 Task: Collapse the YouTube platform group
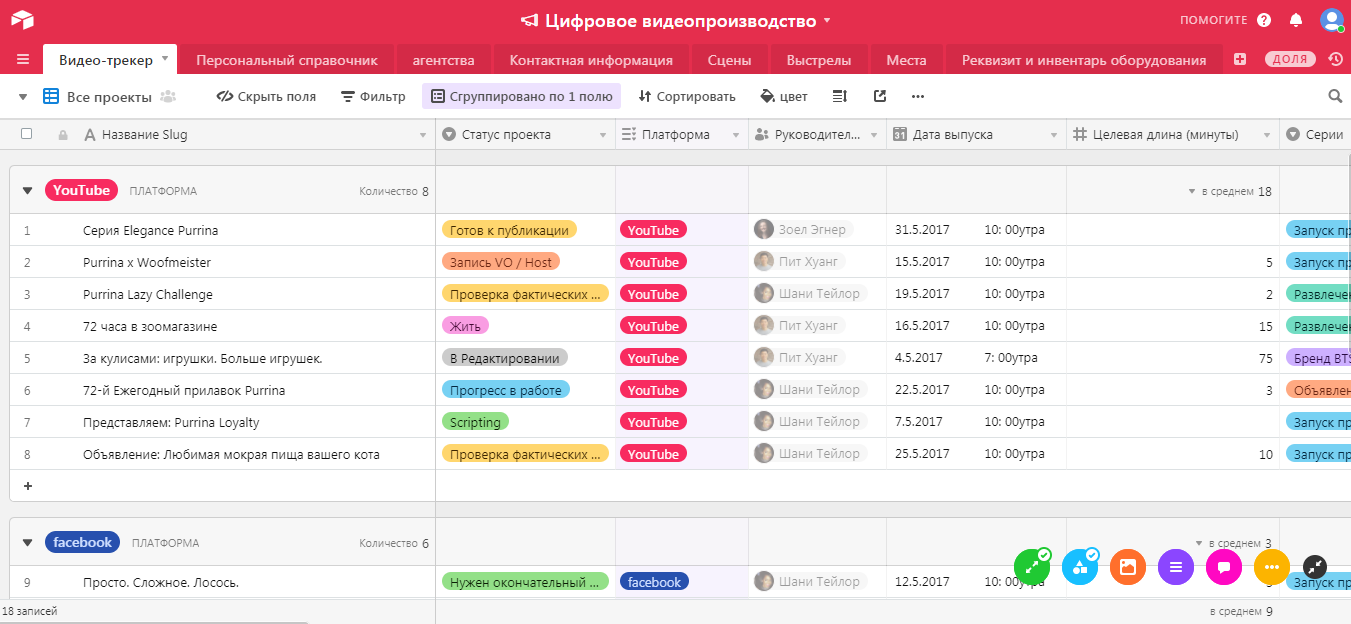tap(27, 189)
